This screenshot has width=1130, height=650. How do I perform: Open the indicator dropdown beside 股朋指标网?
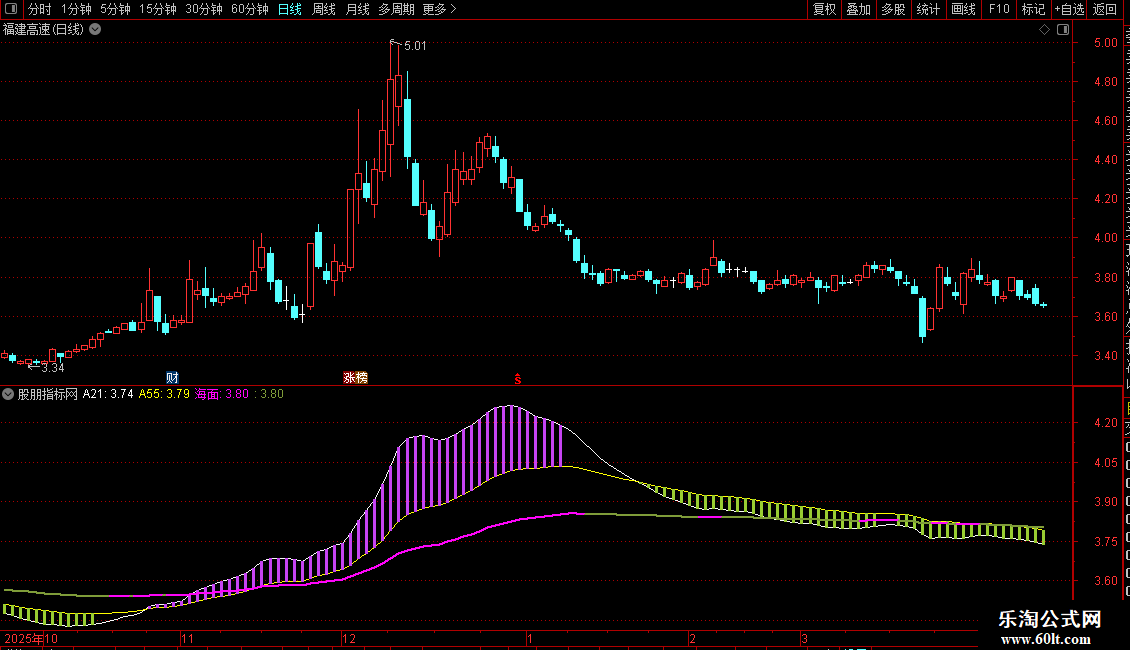[x=8, y=394]
